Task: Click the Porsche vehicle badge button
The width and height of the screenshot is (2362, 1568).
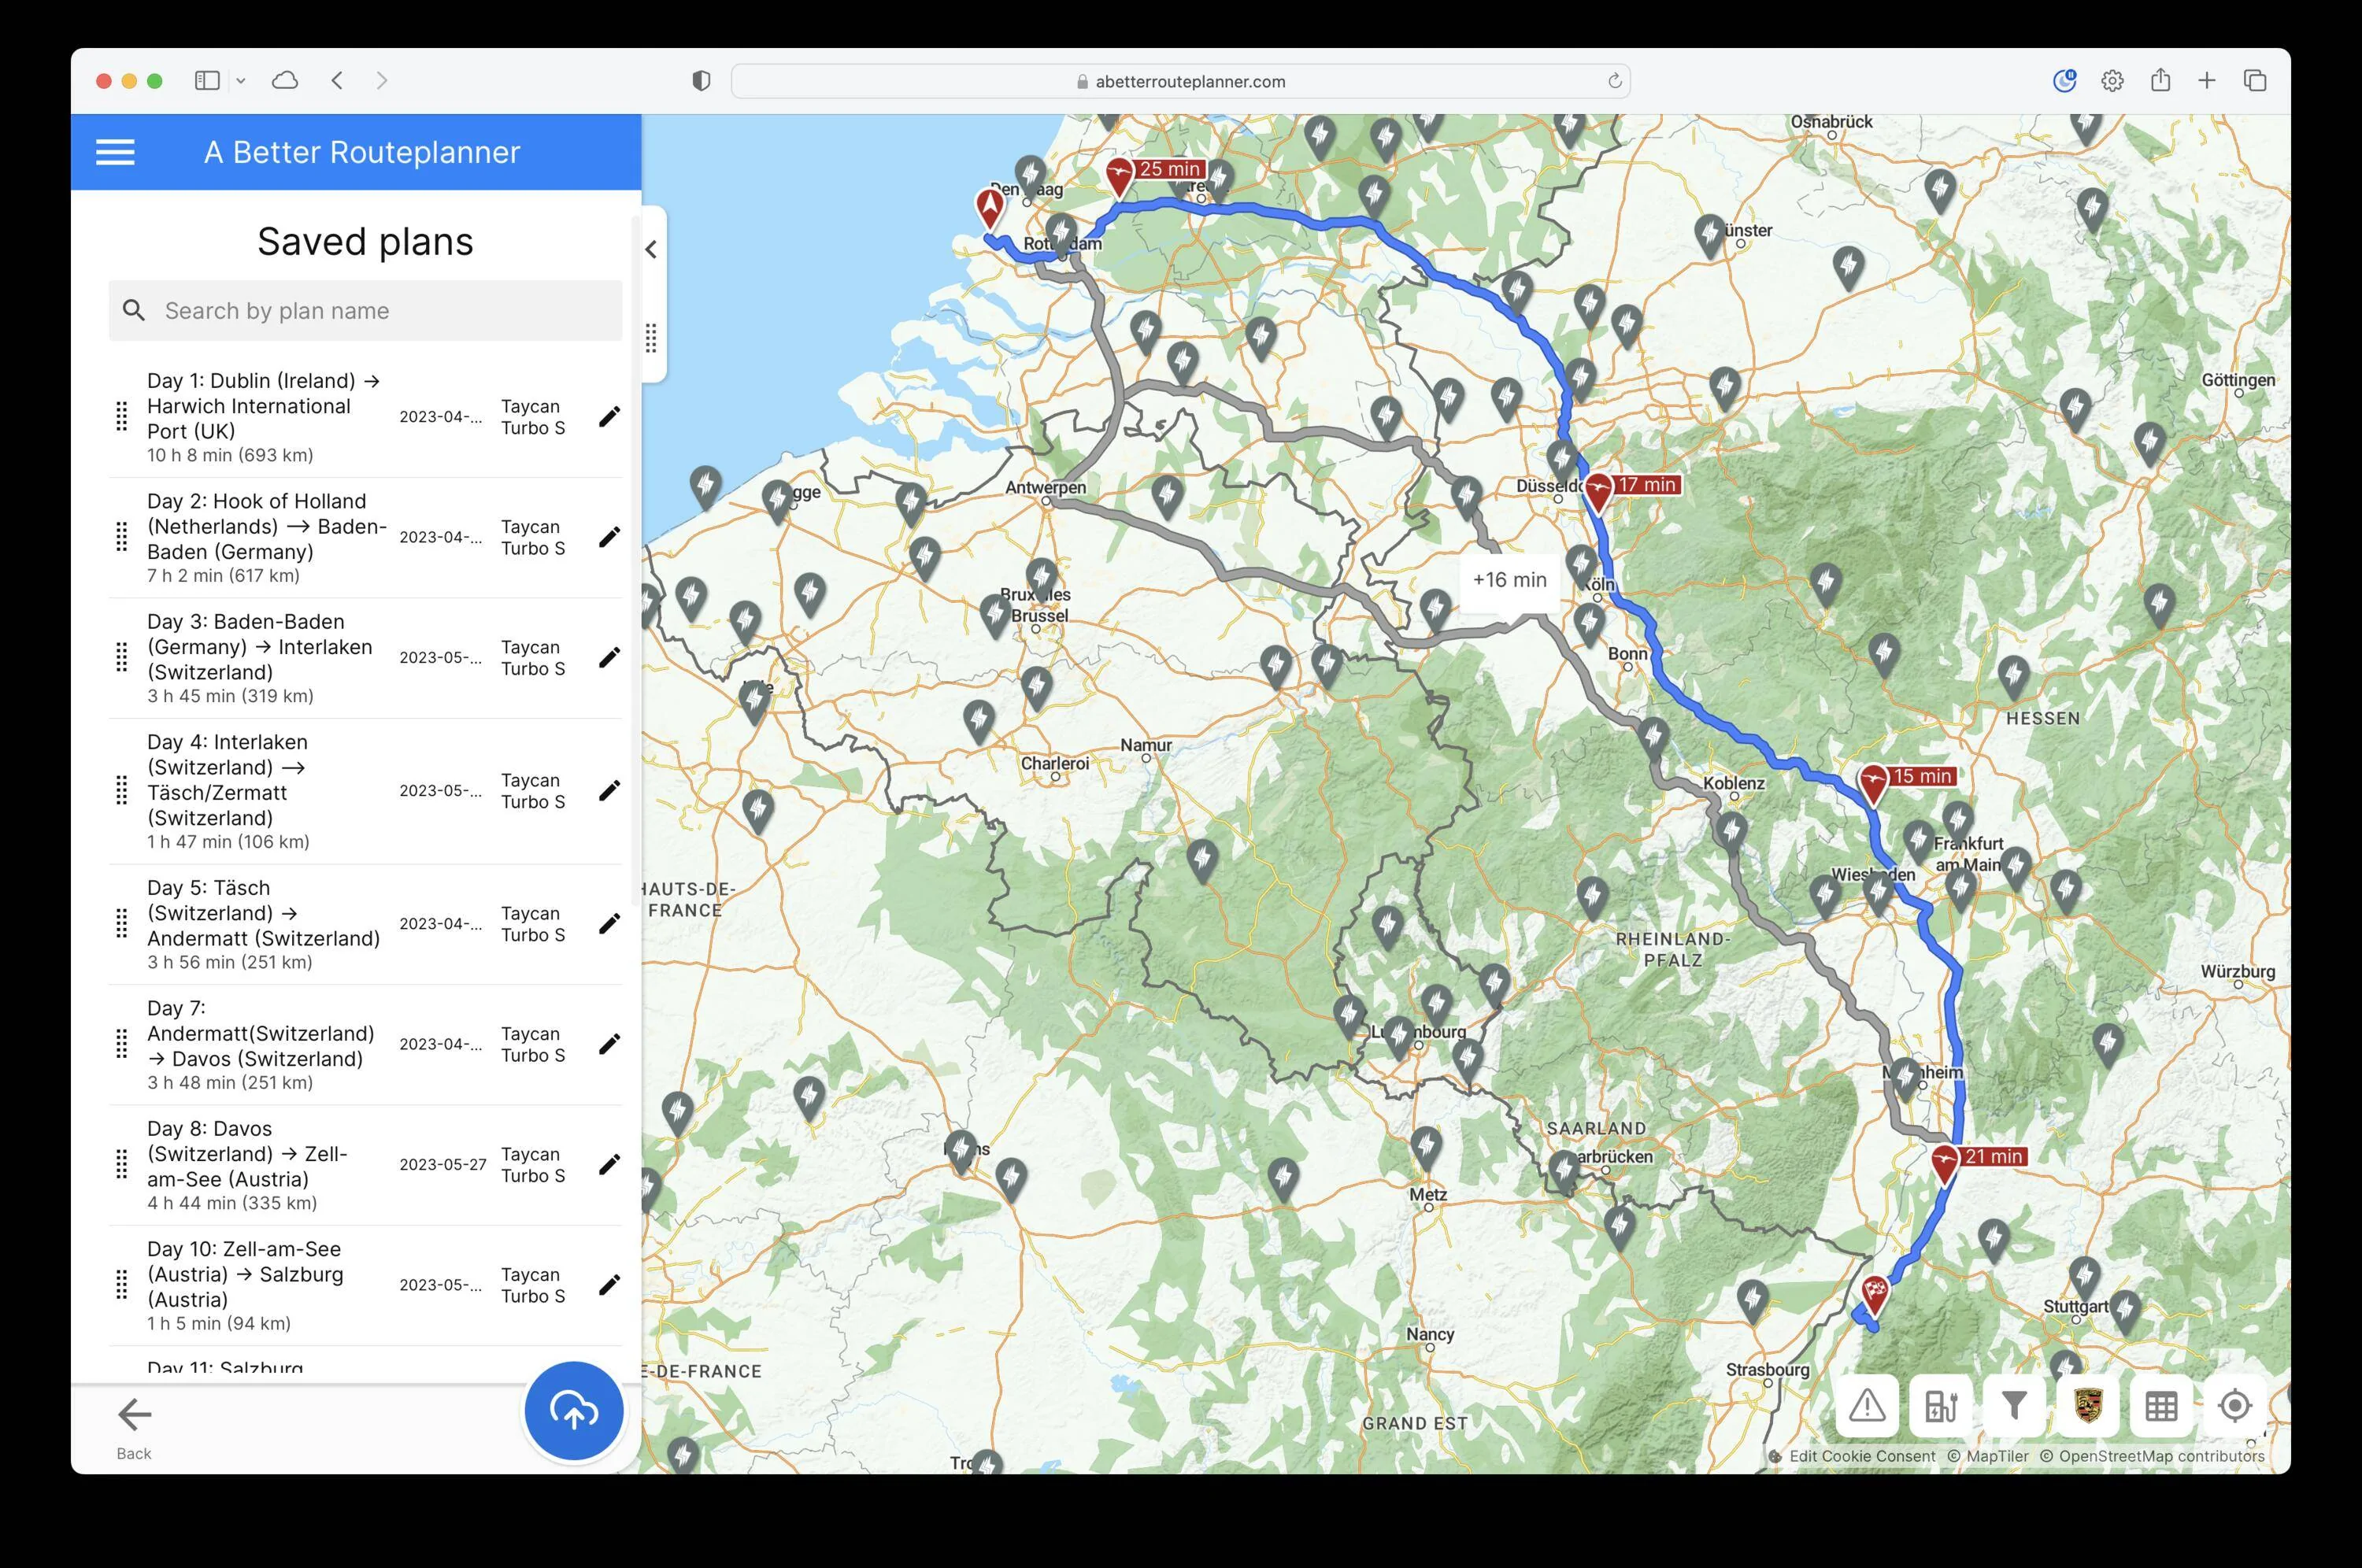Action: [x=2087, y=1406]
